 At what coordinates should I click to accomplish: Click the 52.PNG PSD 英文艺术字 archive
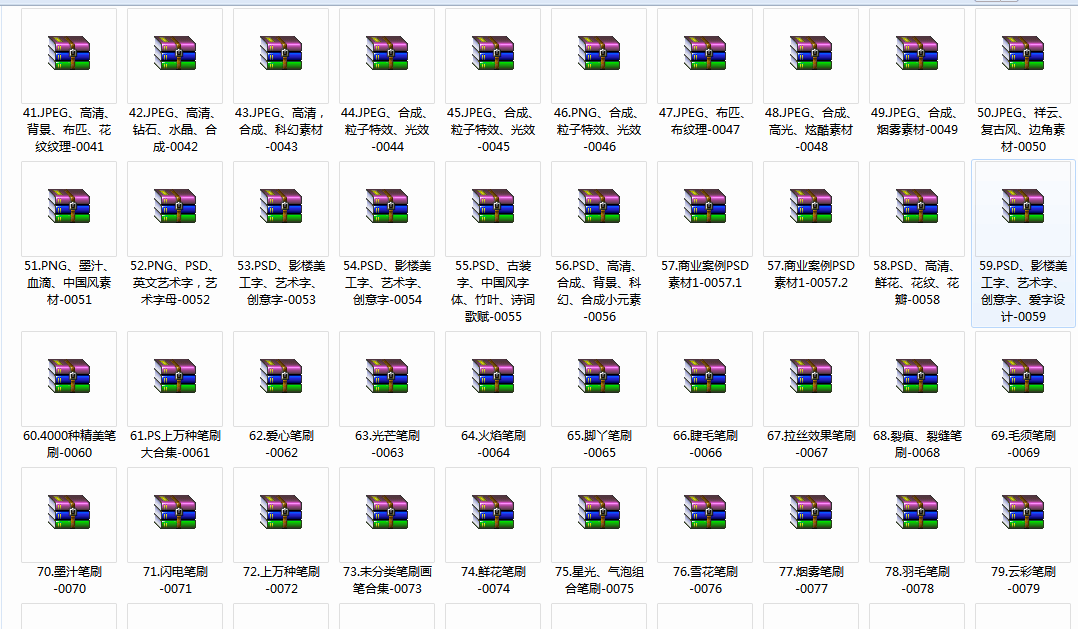click(174, 208)
